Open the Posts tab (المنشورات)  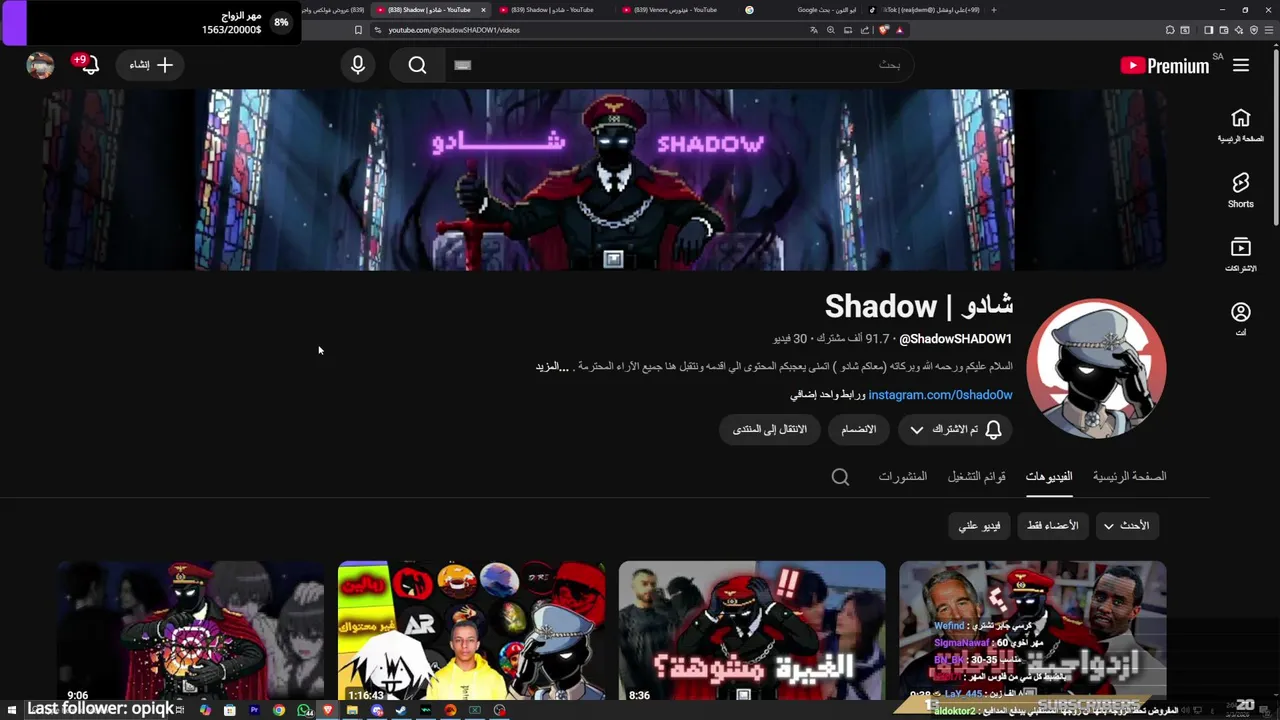point(903,477)
